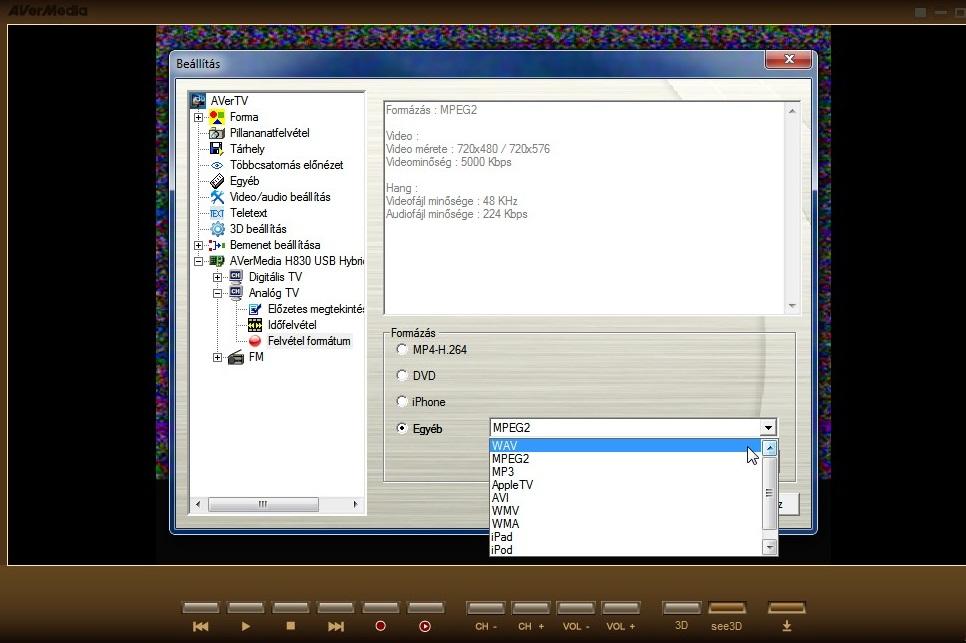Click the red record icon
This screenshot has width=966, height=643.
[380, 626]
